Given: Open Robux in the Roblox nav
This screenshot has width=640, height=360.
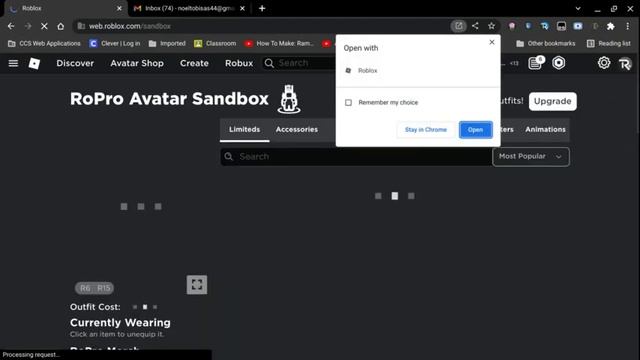Looking at the screenshot, I should (x=239, y=63).
